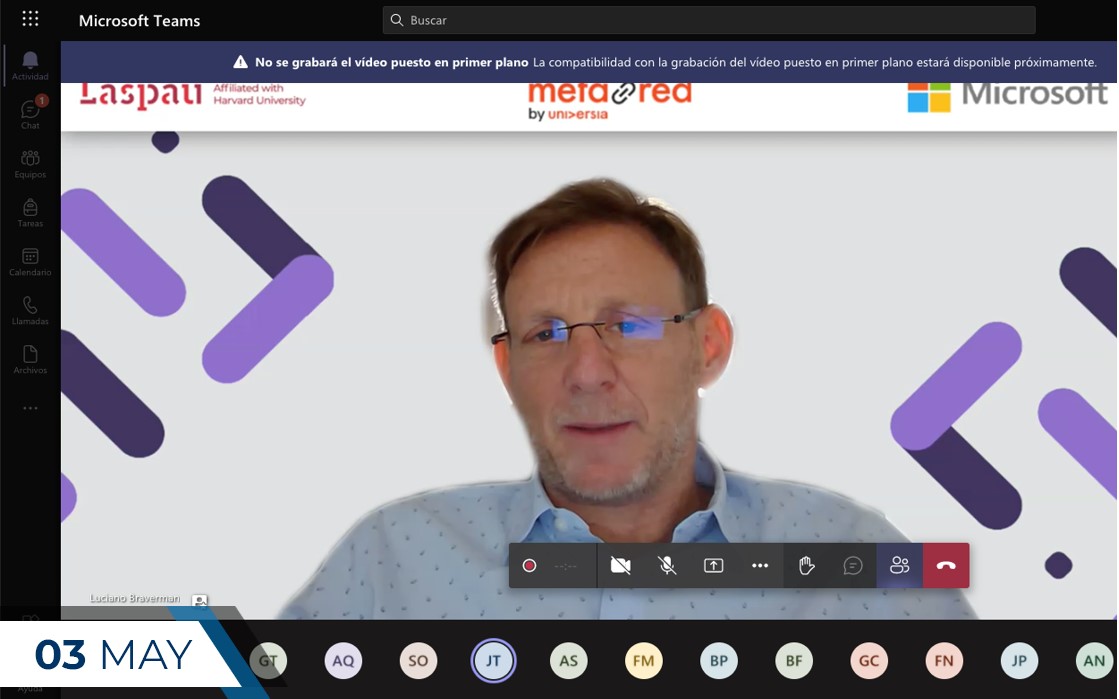Select participant avatar AQ
Screen dimensions: 1119x699
(x=343, y=660)
